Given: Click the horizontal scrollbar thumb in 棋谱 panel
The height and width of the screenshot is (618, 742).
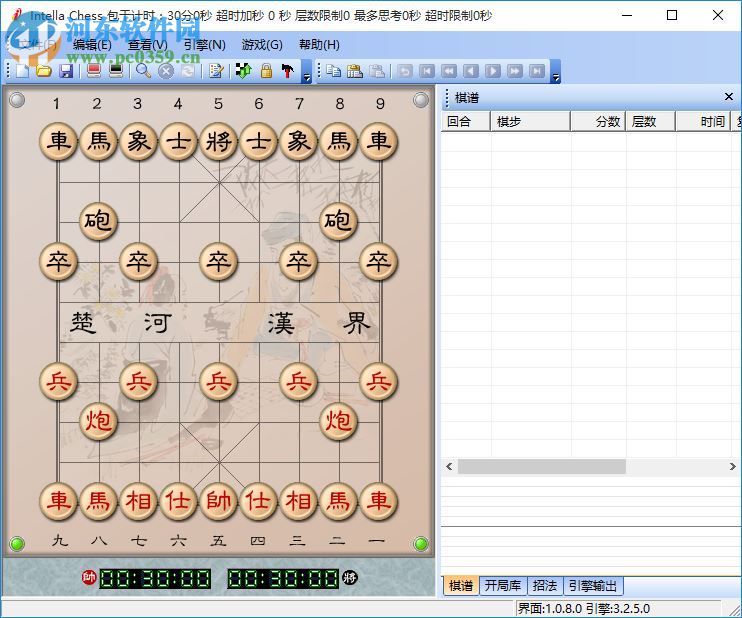Looking at the screenshot, I should (x=542, y=467).
